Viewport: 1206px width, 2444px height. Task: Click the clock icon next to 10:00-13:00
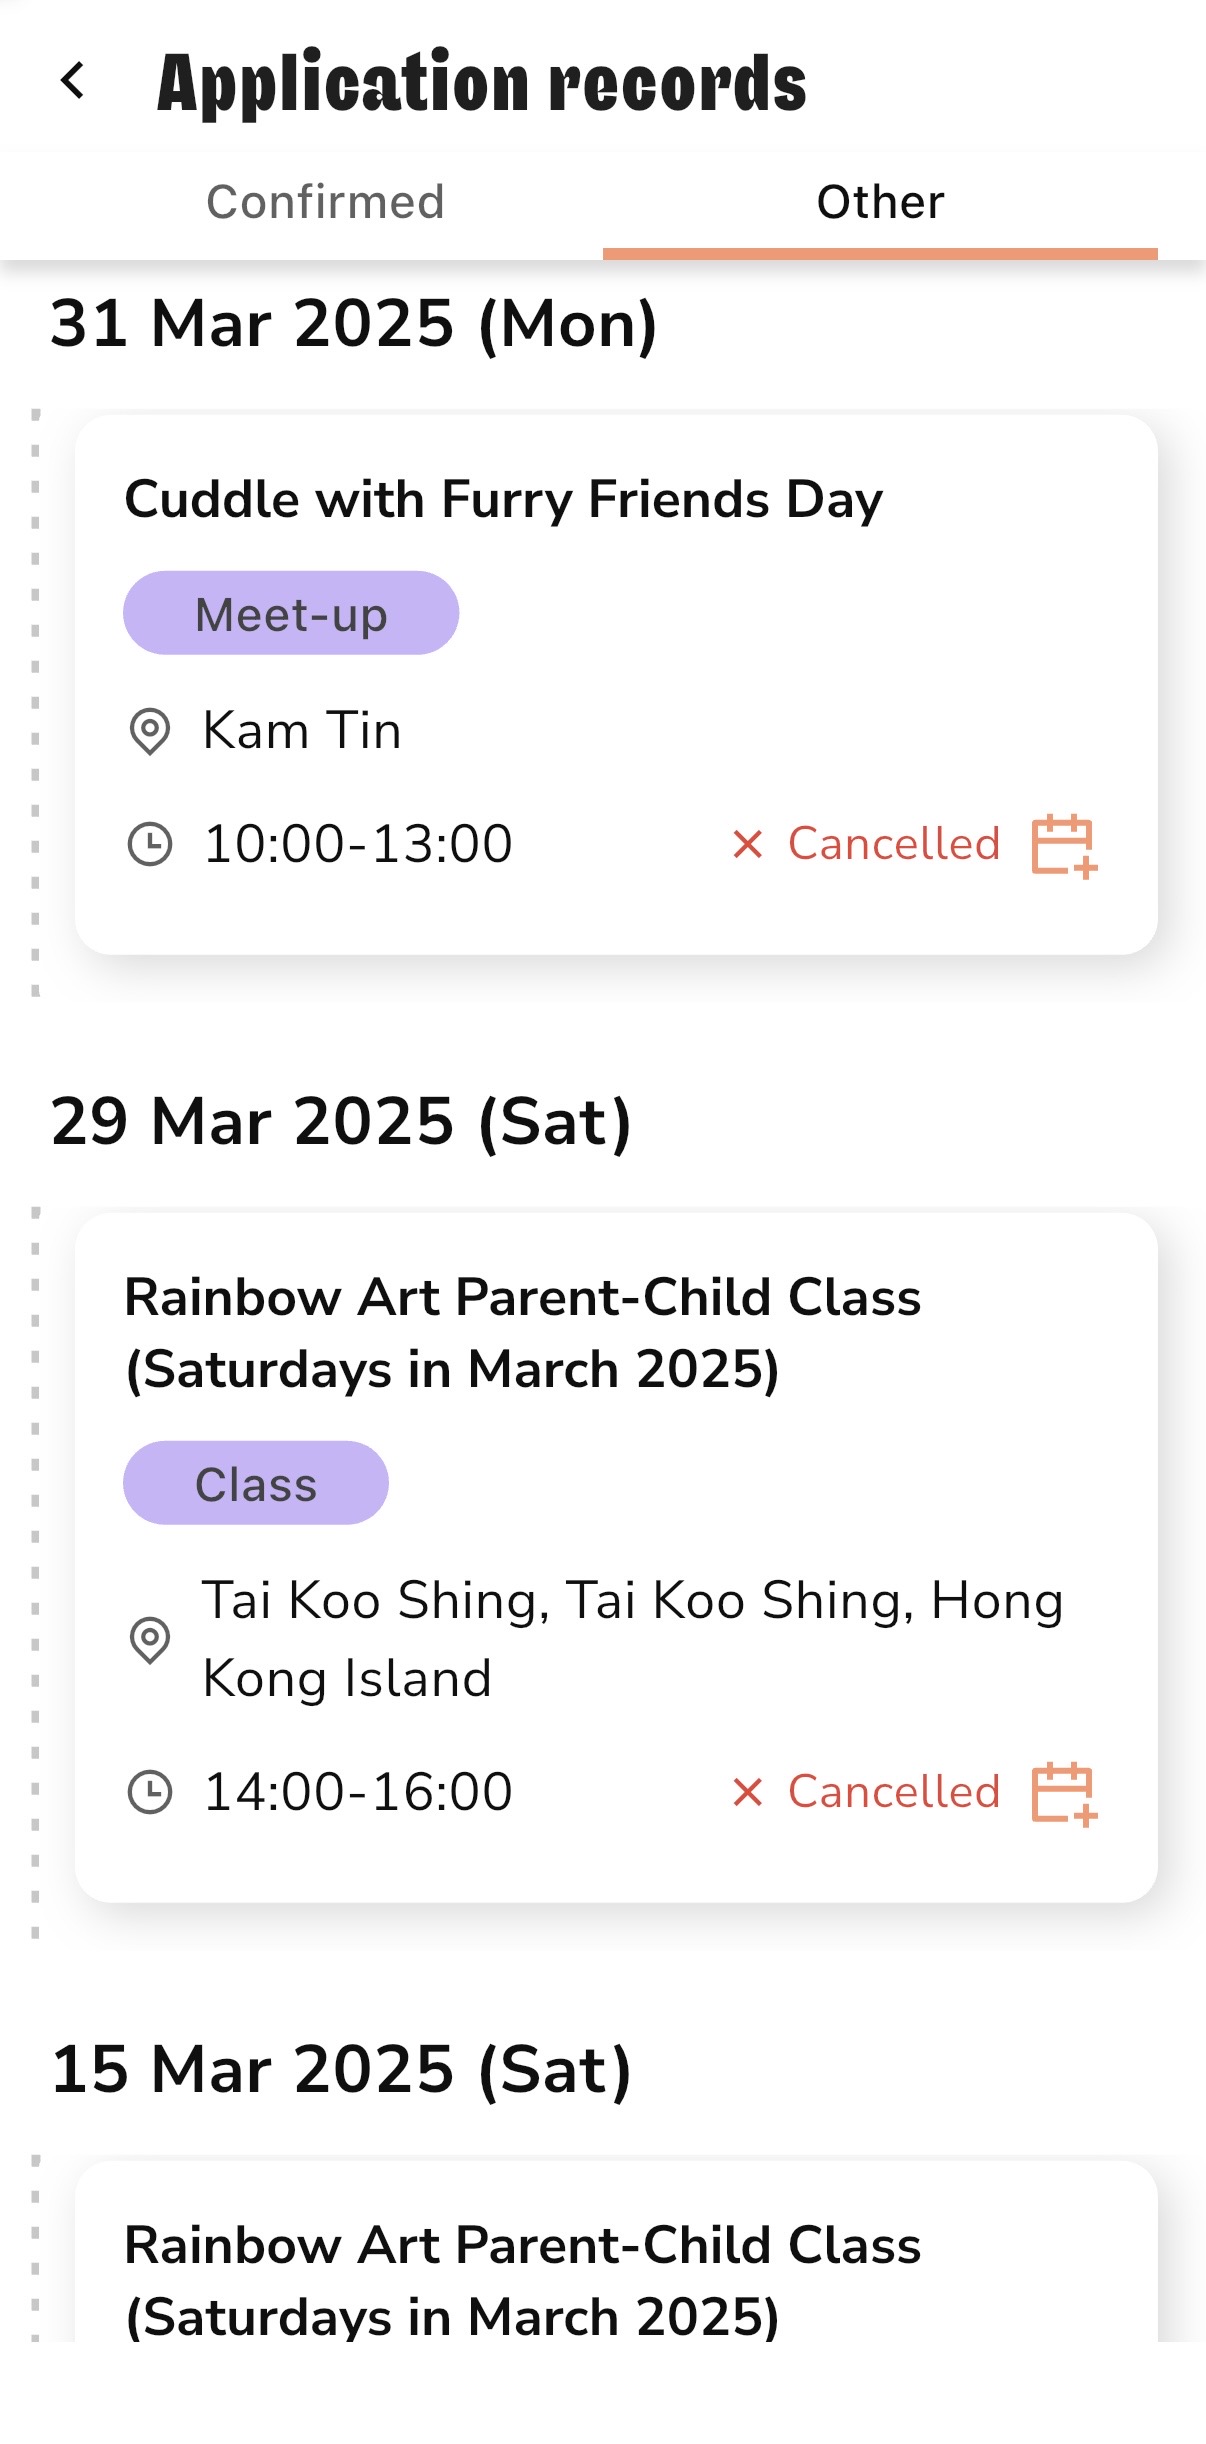(150, 844)
